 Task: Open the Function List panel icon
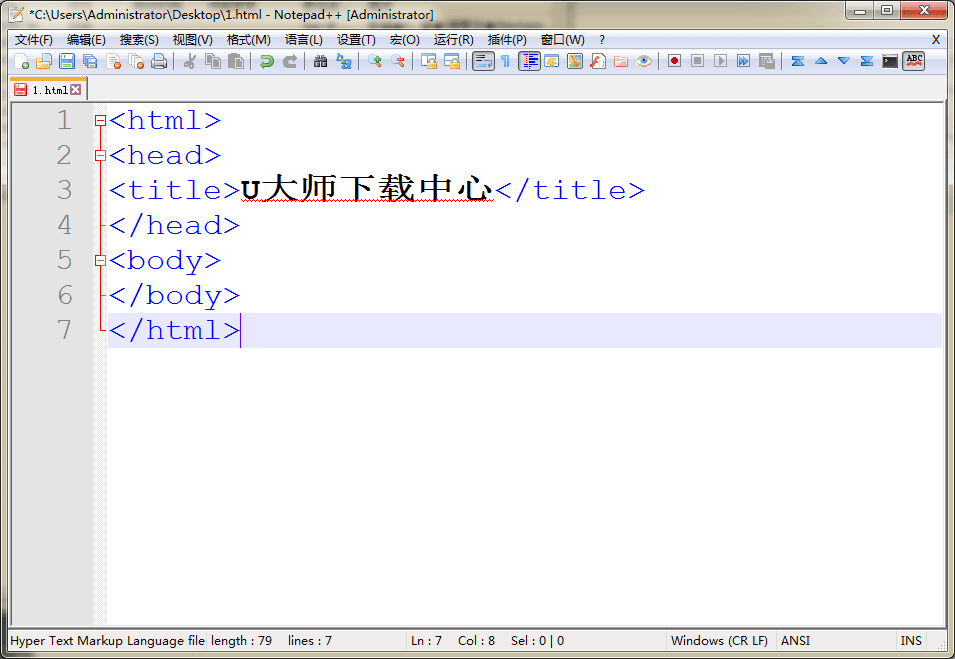(x=597, y=61)
